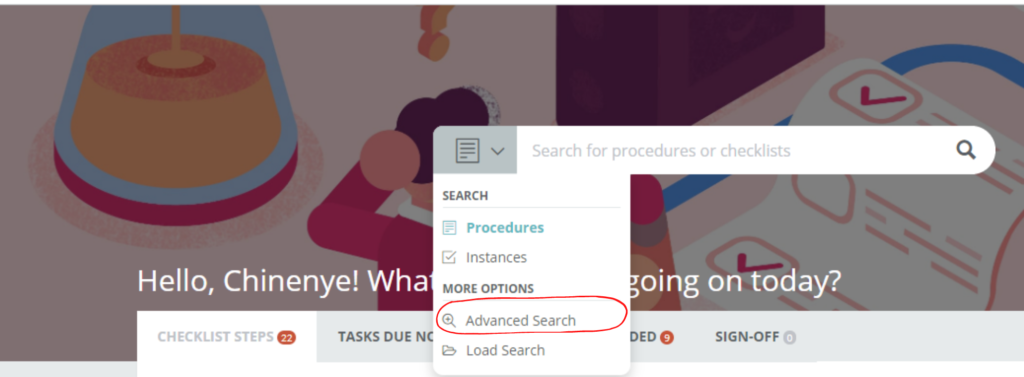Screen dimensions: 1024x377
Task: Collapse the search type dropdown chevron
Action: tap(498, 151)
